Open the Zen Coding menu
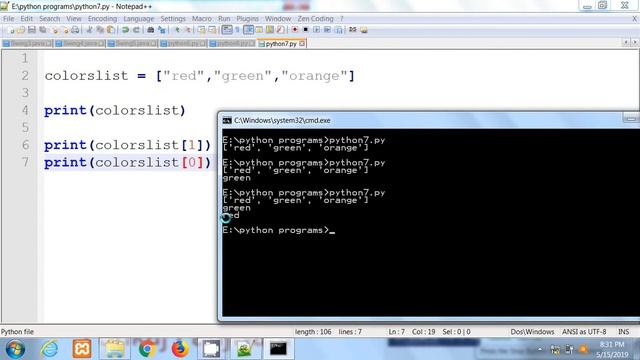The height and width of the screenshot is (360, 640). tap(315, 19)
